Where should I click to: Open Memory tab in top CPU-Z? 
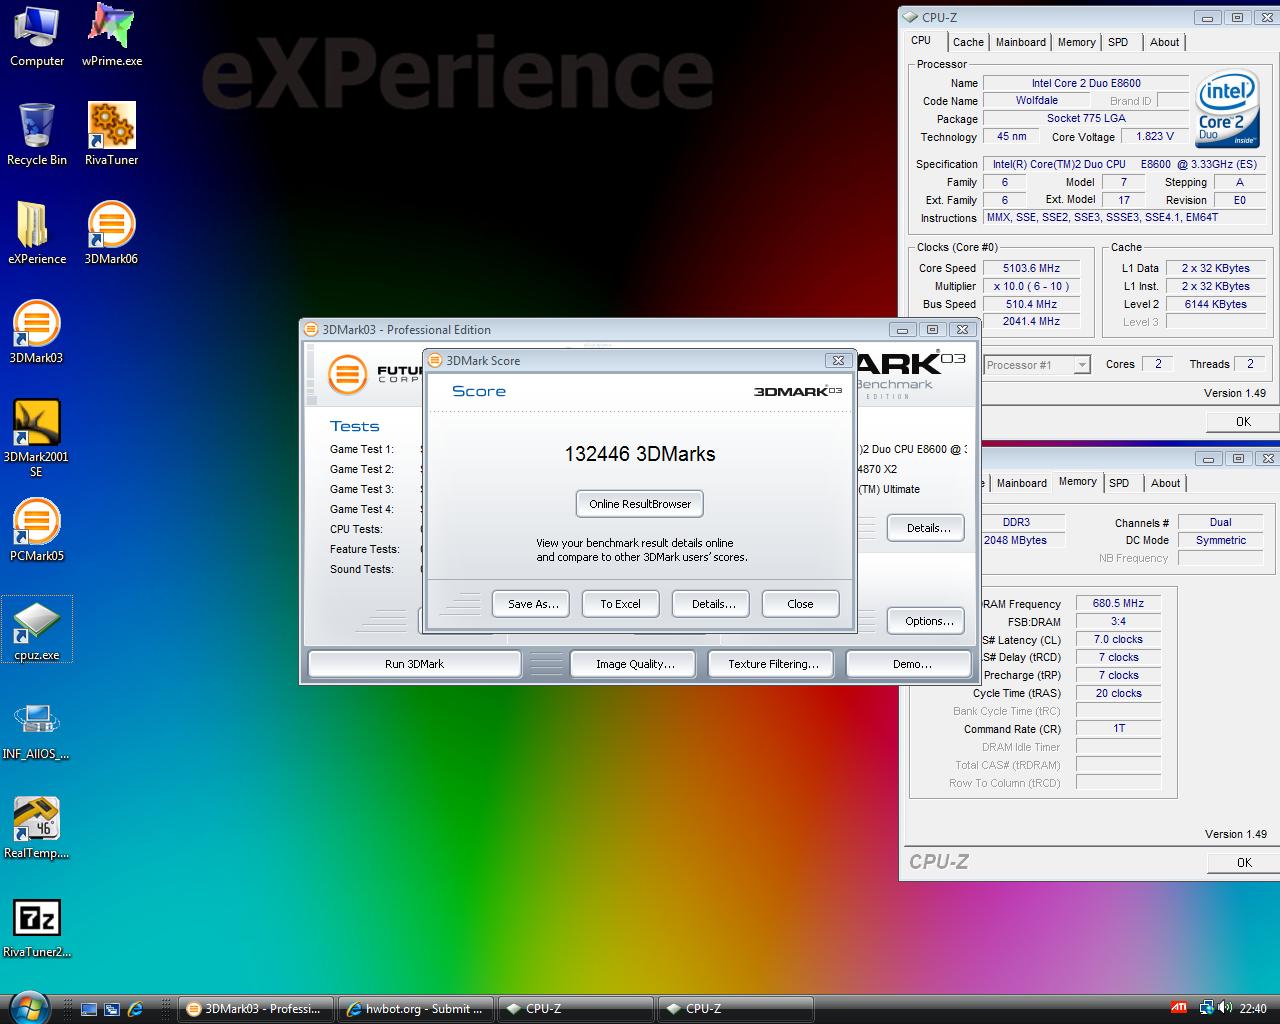1077,42
